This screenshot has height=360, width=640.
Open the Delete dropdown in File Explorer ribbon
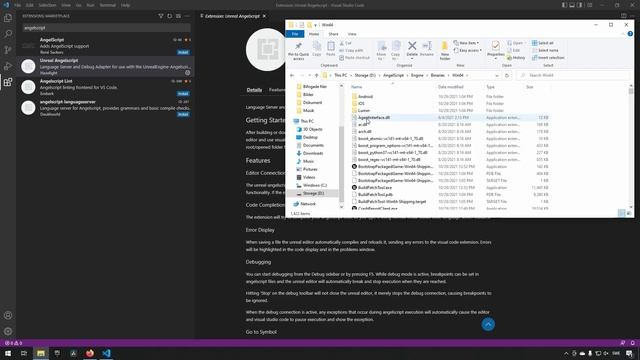412,59
